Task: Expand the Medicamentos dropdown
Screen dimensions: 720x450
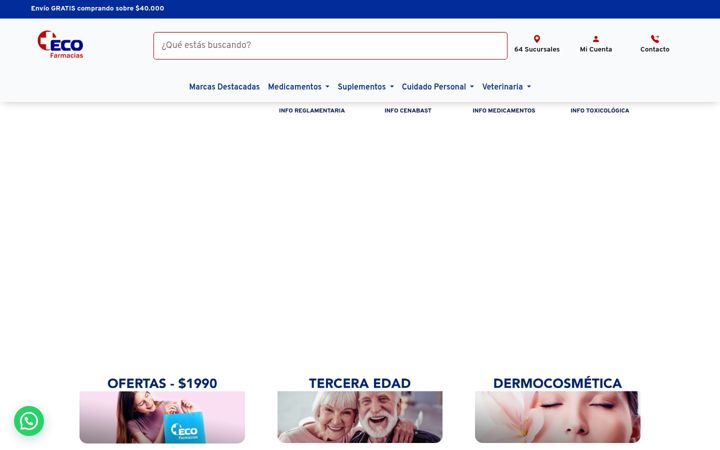Action: (298, 87)
